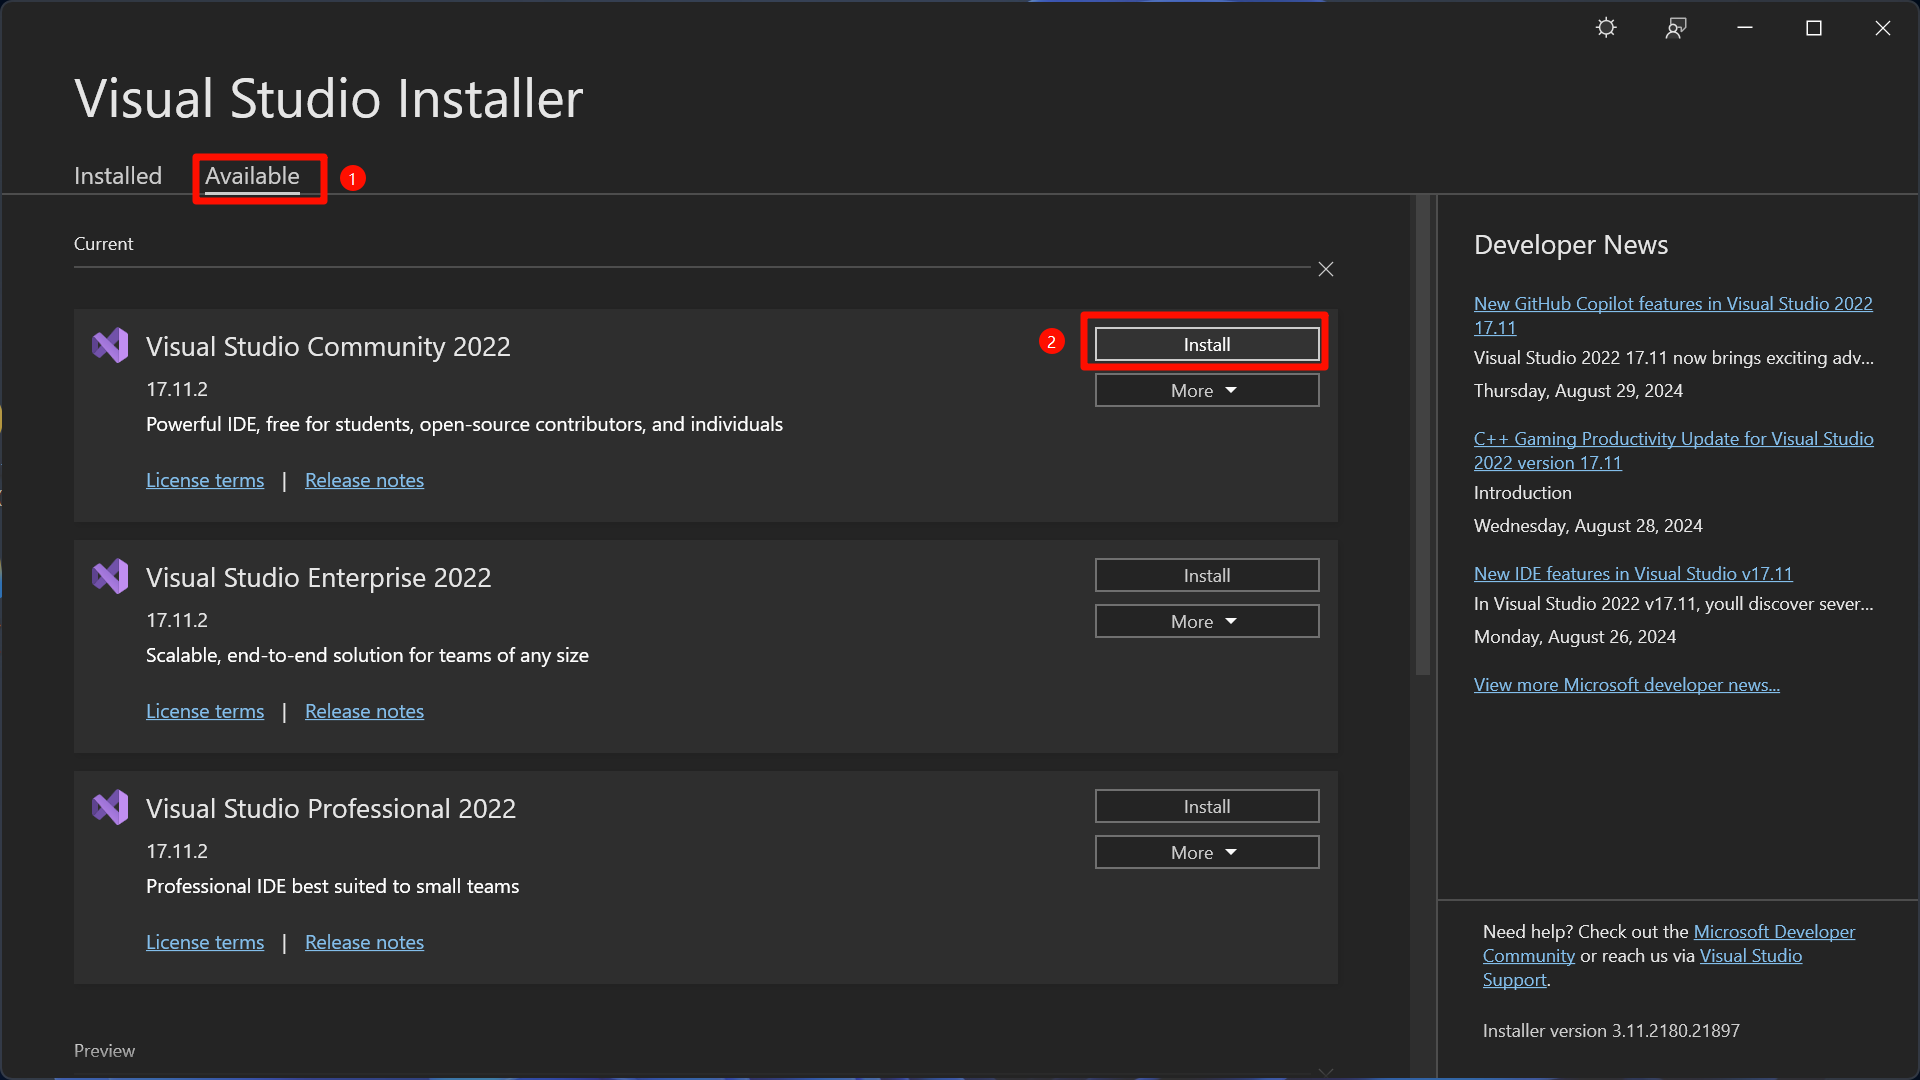The width and height of the screenshot is (1920, 1080).
Task: Switch to the Available tab
Action: click(x=252, y=176)
